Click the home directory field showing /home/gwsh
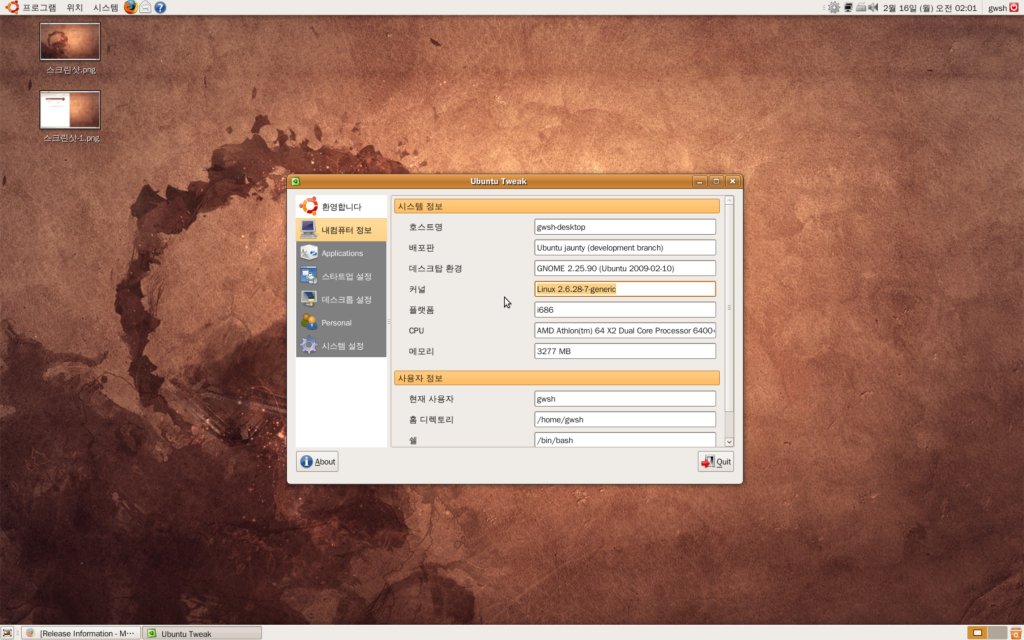1024x640 pixels. point(624,419)
